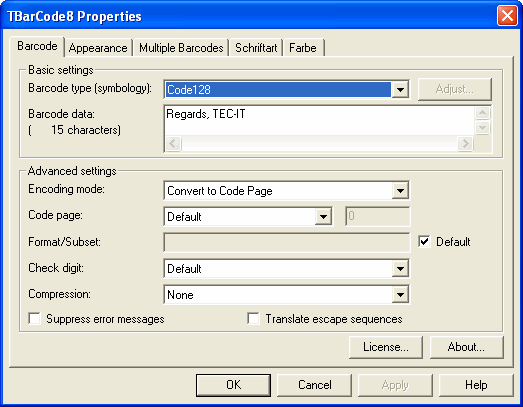This screenshot has height=407, width=523.
Task: Open the About... dialog button
Action: pos(466,347)
